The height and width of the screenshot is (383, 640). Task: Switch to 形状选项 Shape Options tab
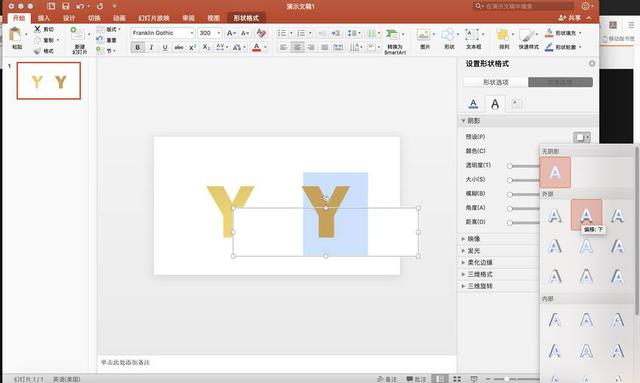tap(496, 82)
